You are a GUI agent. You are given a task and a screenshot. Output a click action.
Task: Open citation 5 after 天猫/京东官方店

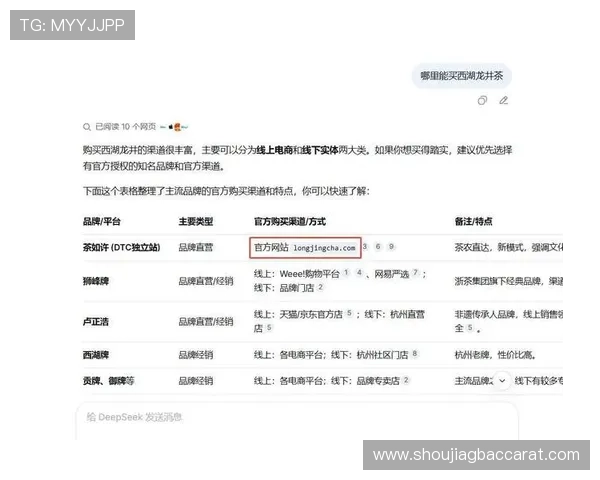(349, 313)
